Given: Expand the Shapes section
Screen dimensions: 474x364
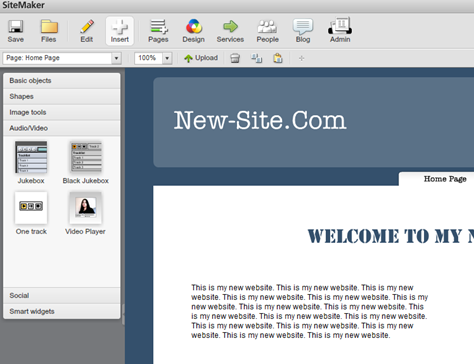Looking at the screenshot, I should 62,97.
